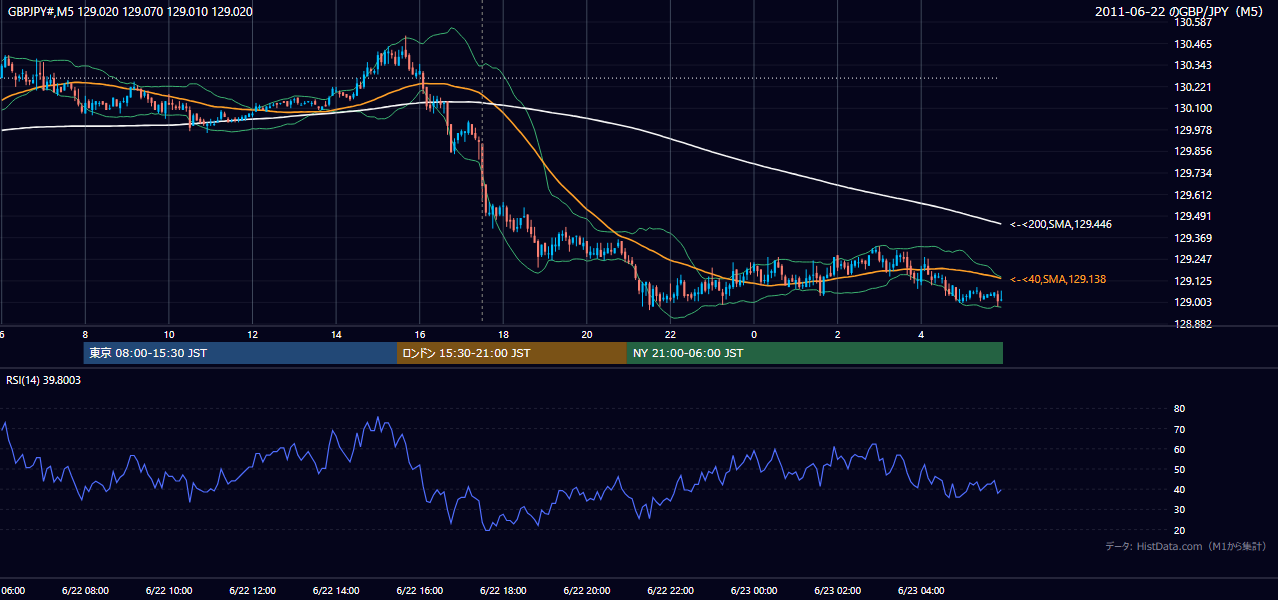Click price axis value 129.369
The image size is (1278, 600).
click(x=1193, y=238)
